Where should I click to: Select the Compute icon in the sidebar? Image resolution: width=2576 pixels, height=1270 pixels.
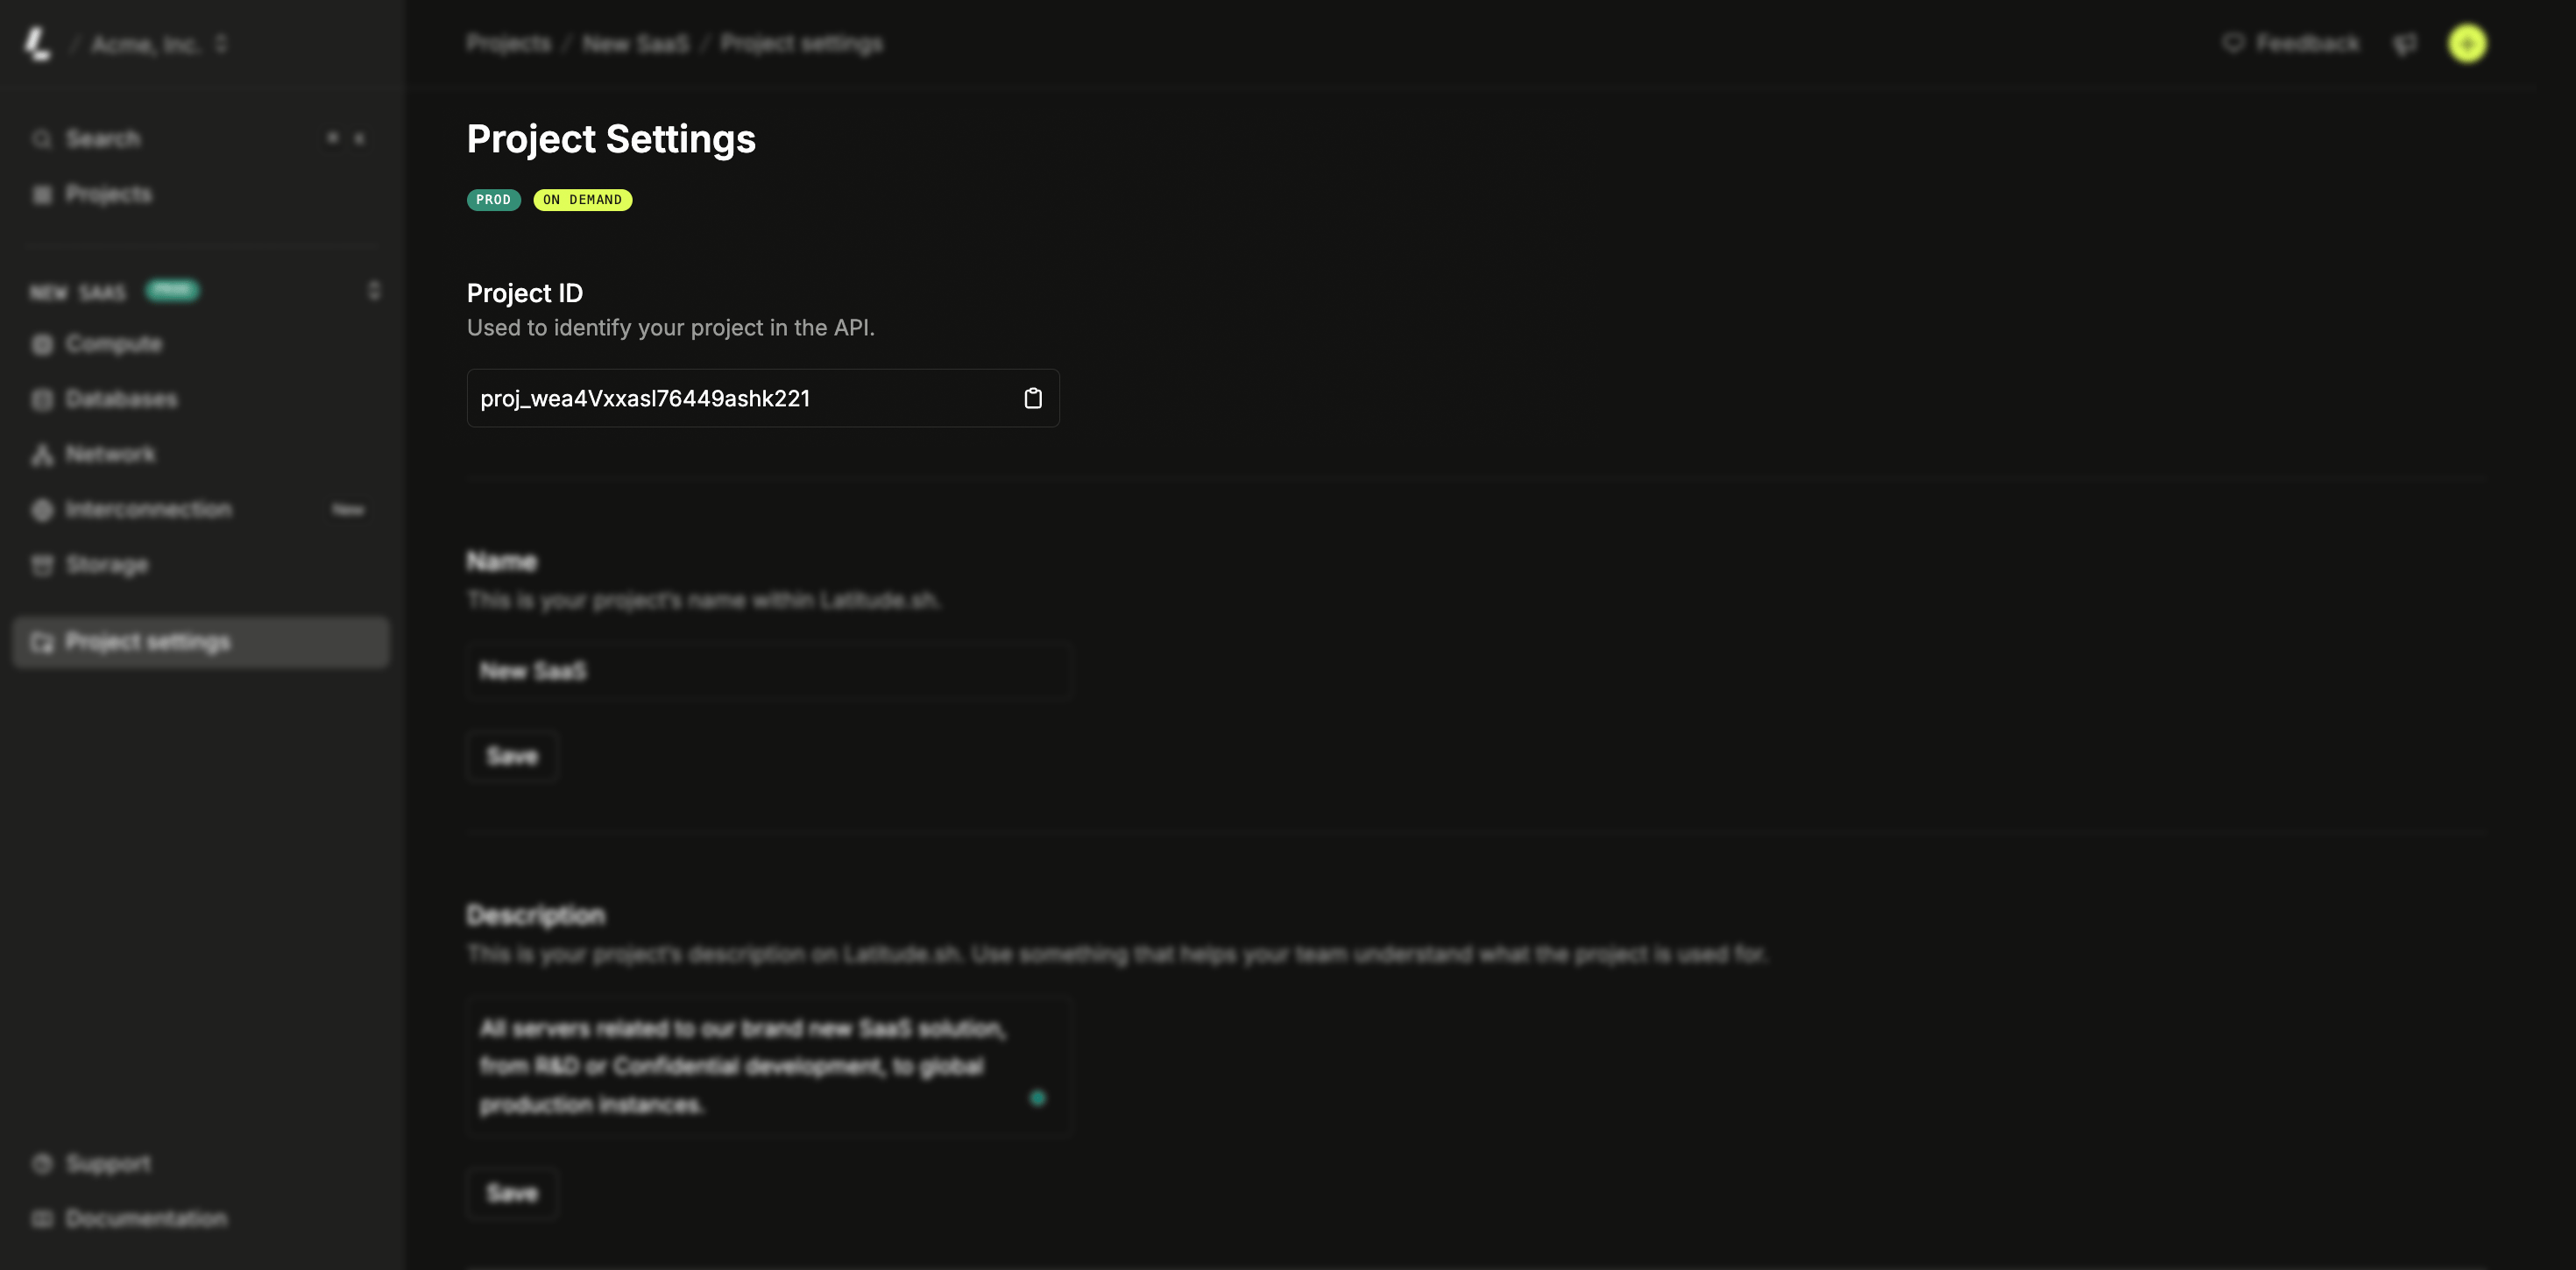click(x=41, y=344)
